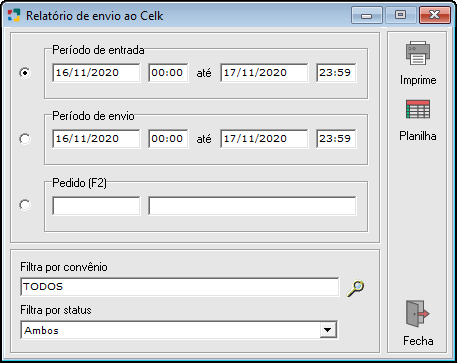Screen dimensions: 457x363
Task: Click the Filtra por convênio TODOS field
Action: pyautogui.click(x=180, y=287)
